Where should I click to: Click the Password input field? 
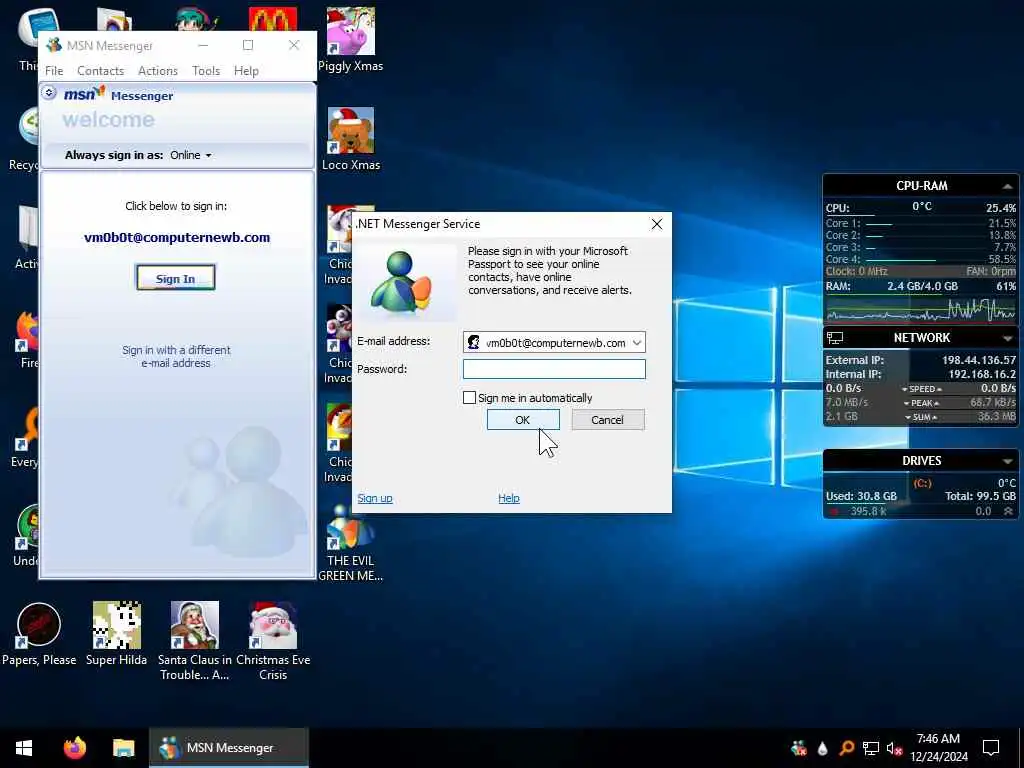pos(554,369)
